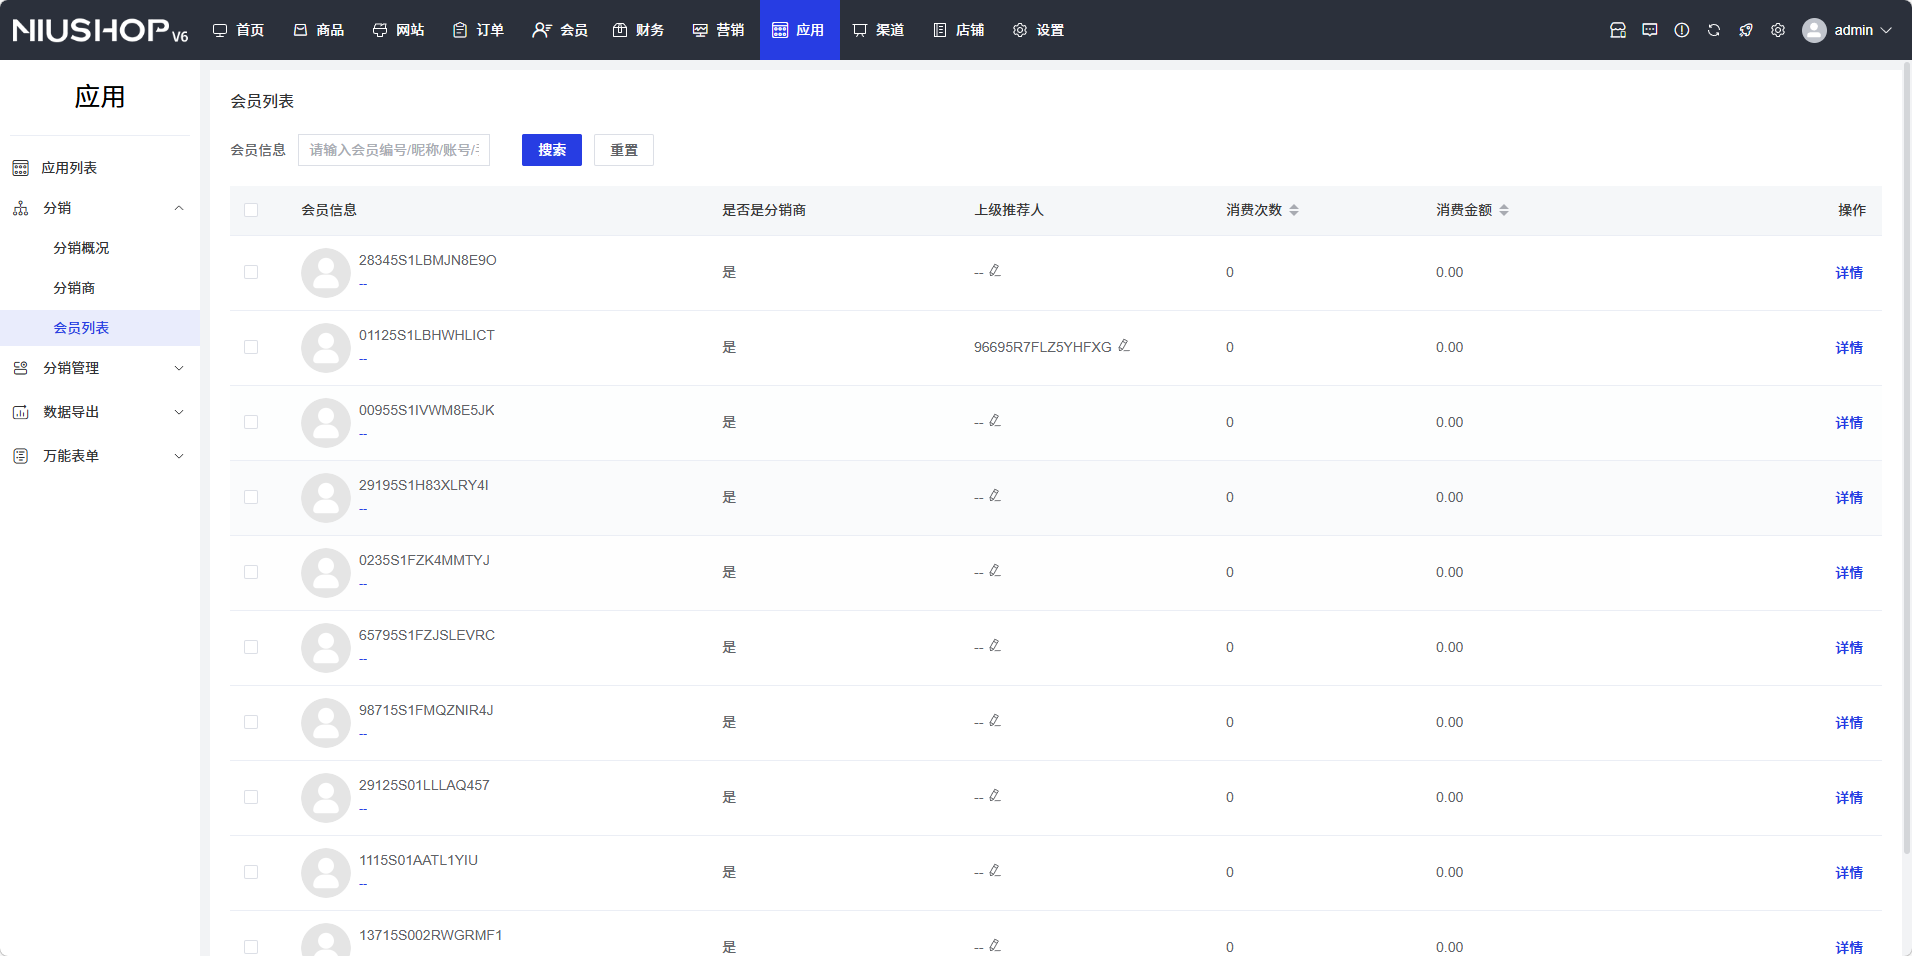
Task: Click the exclamation notice icon in header
Action: tap(1682, 30)
